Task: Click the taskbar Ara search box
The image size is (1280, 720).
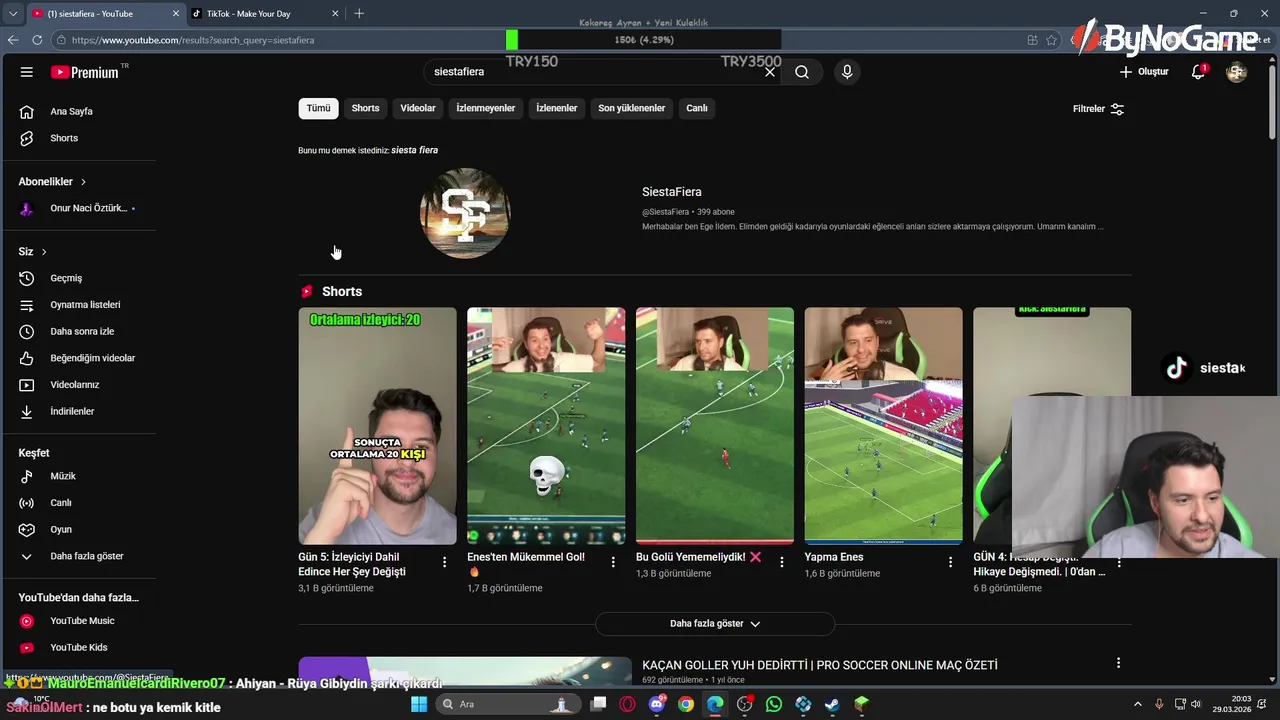Action: click(509, 704)
